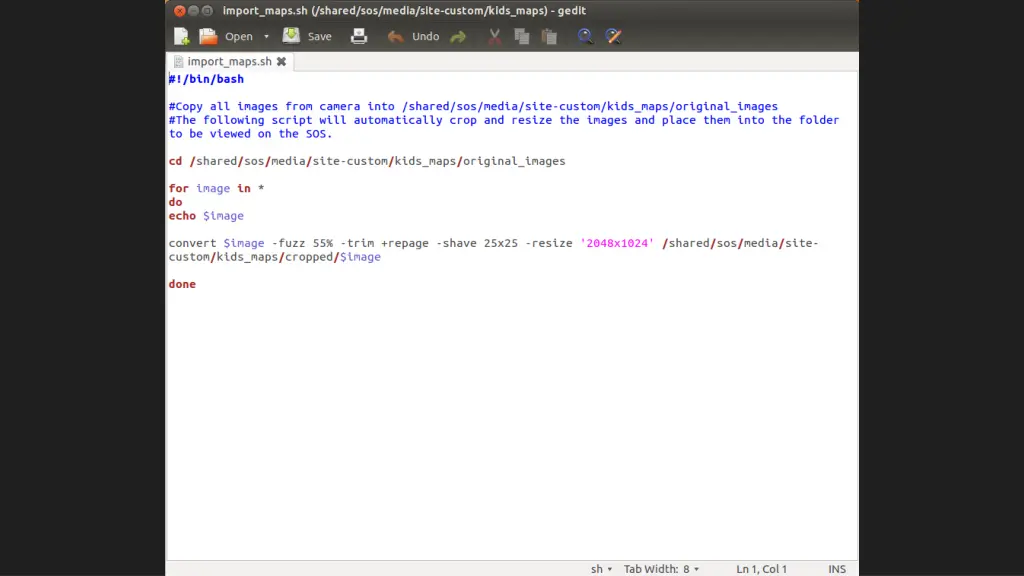Click the '#Copy all images from camera' comment line
The image size is (1024, 576).
(473, 106)
